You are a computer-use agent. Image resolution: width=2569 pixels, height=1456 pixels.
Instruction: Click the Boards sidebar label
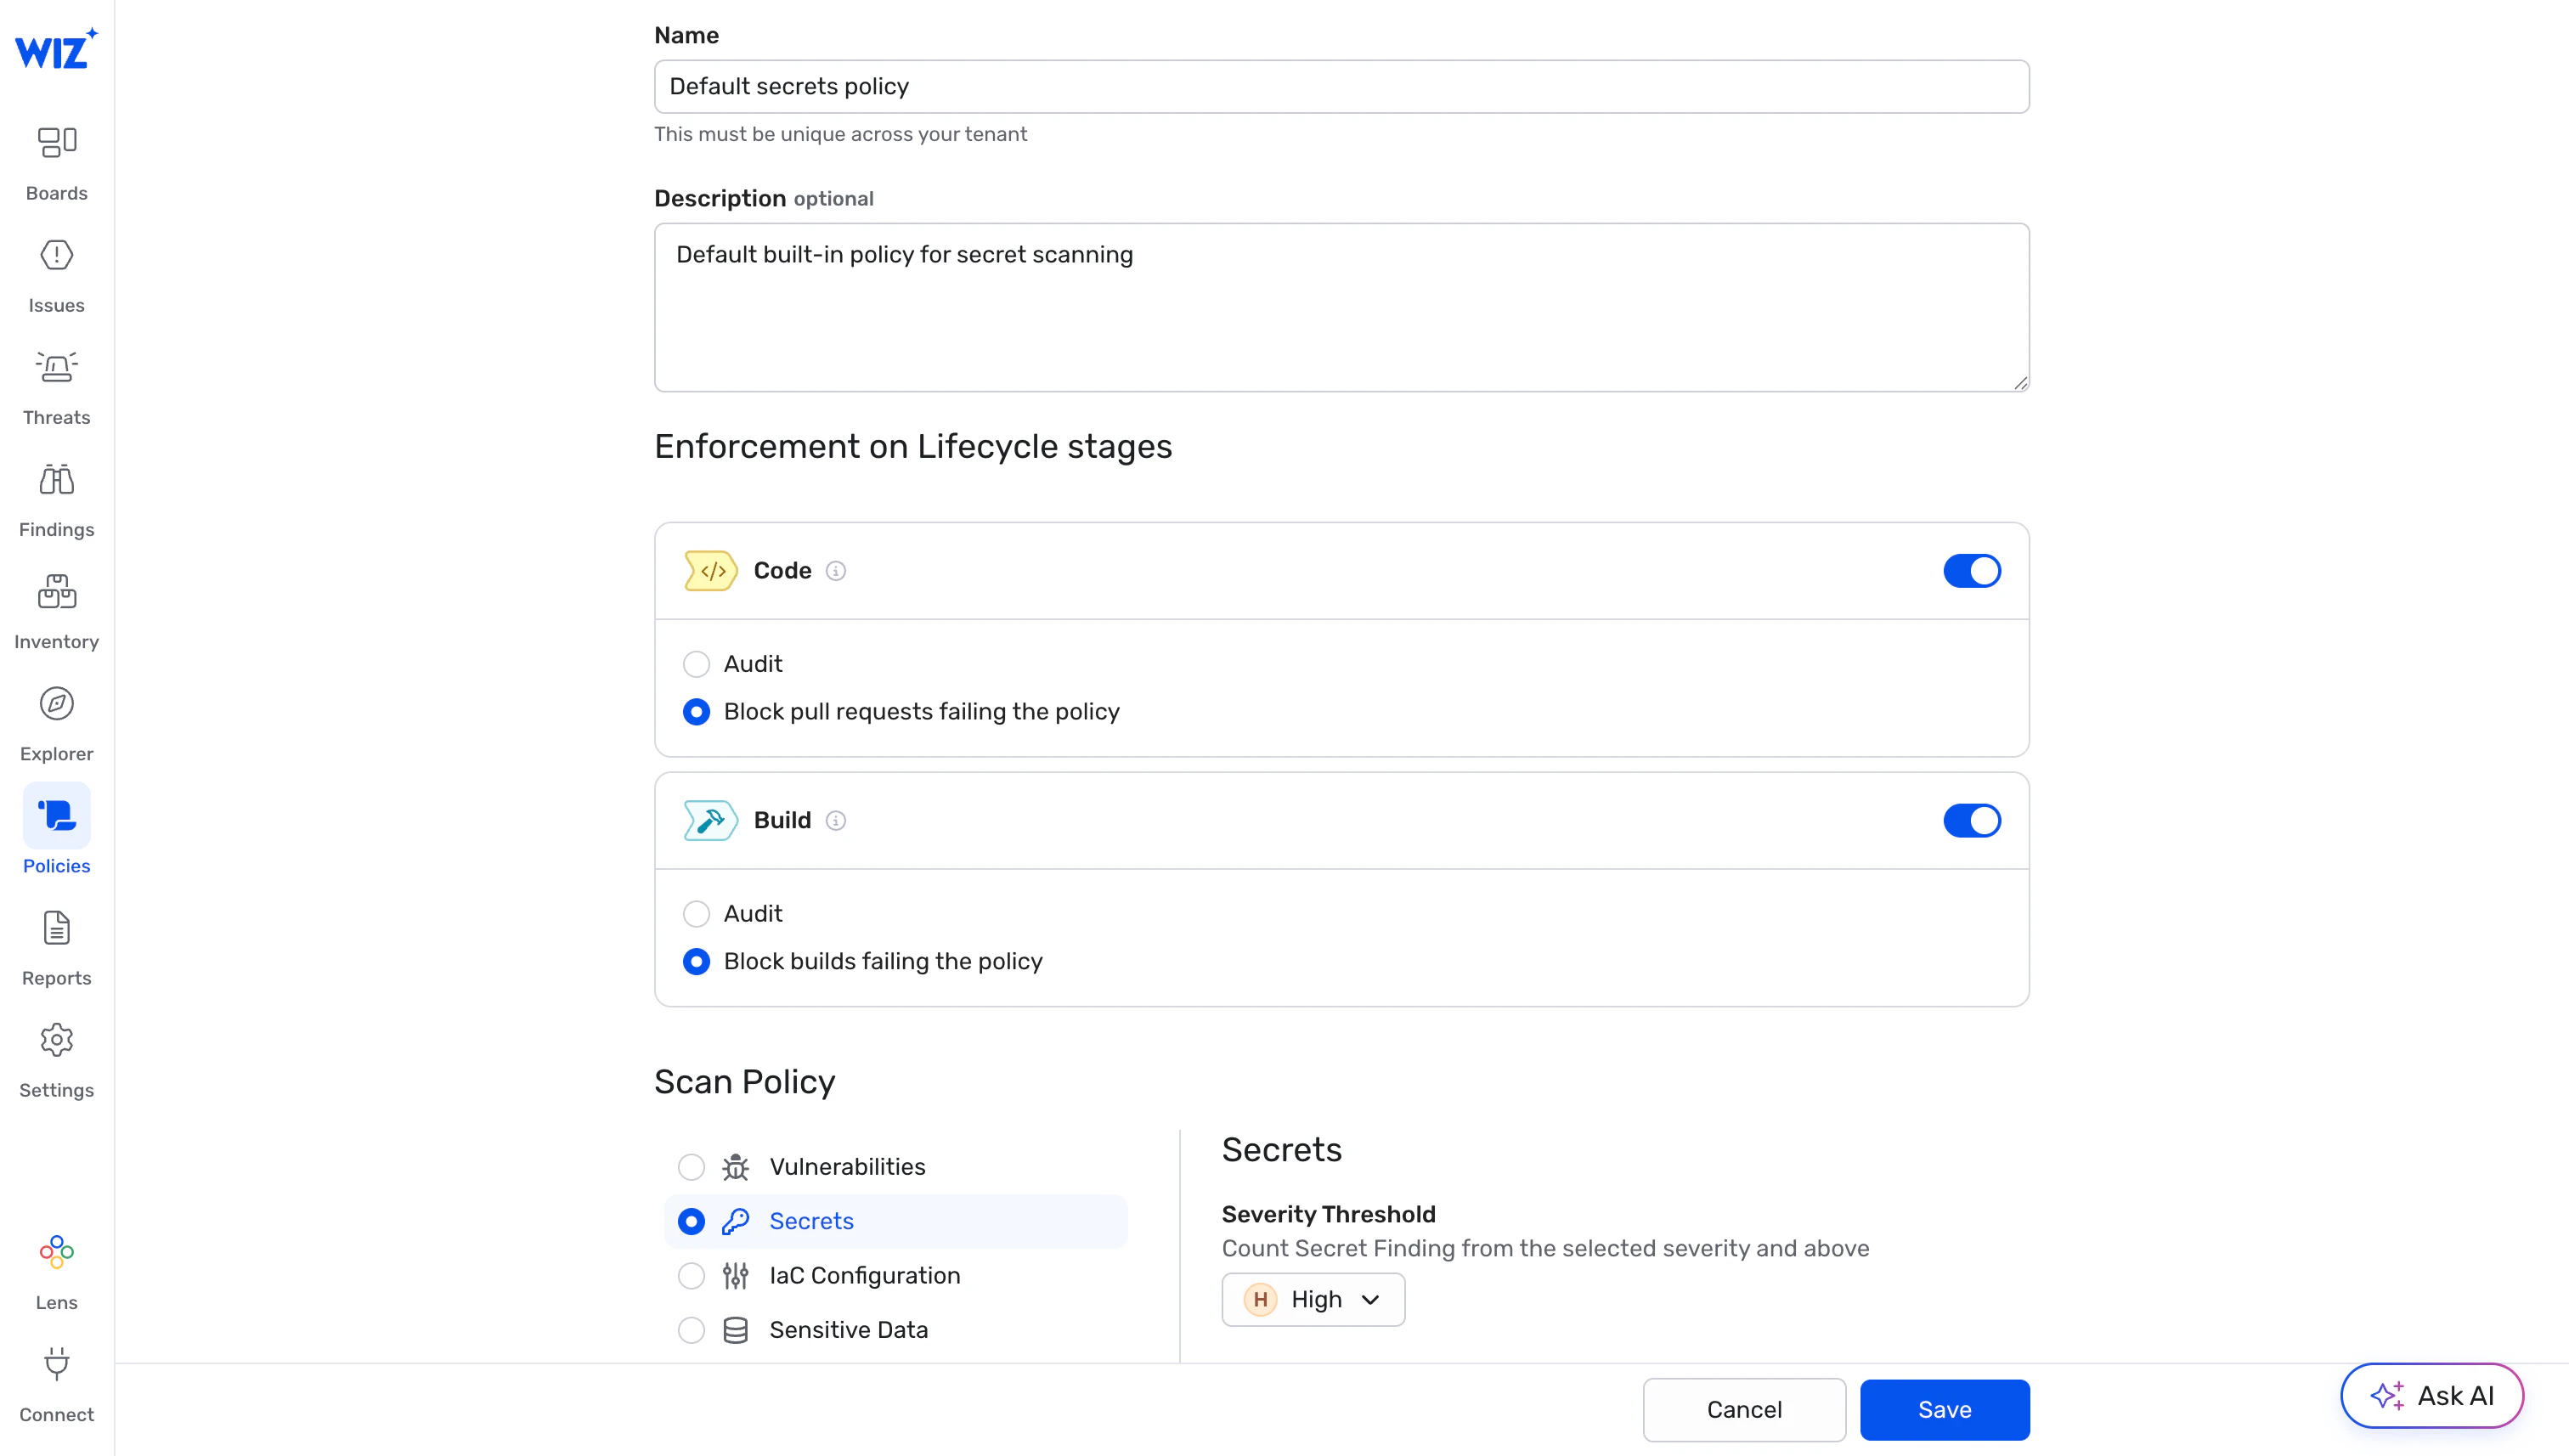click(56, 193)
